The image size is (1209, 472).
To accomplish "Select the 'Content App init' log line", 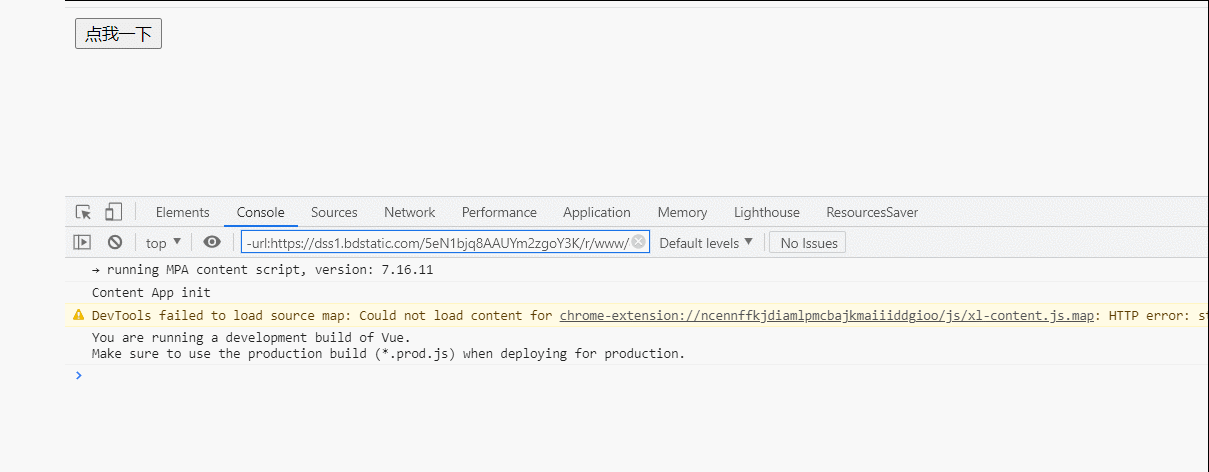I will click(151, 293).
